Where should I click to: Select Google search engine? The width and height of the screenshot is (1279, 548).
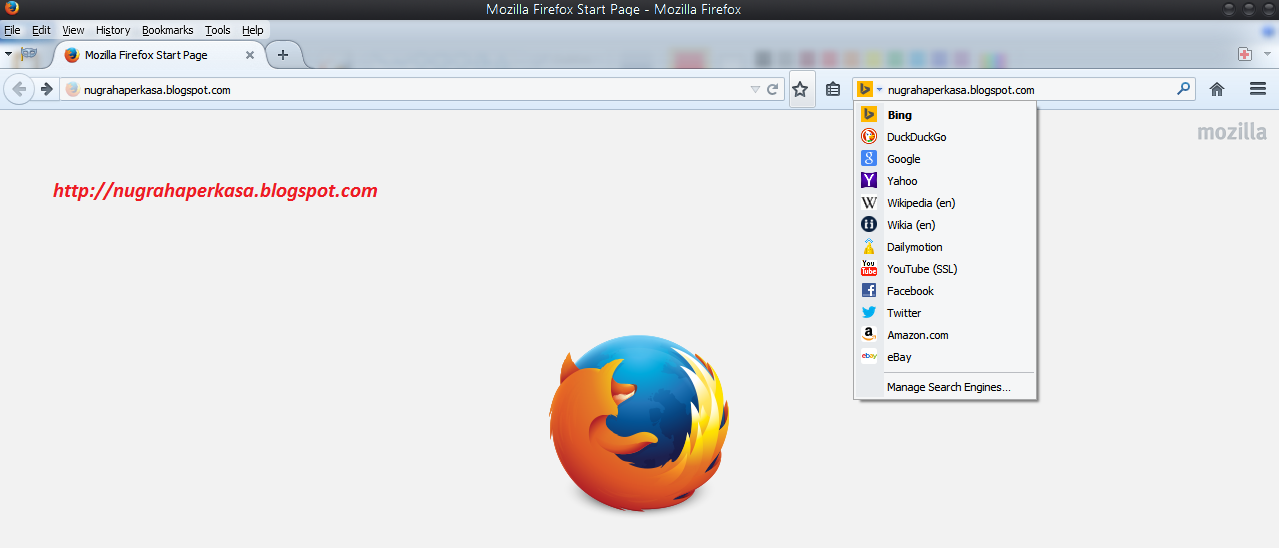point(945,159)
